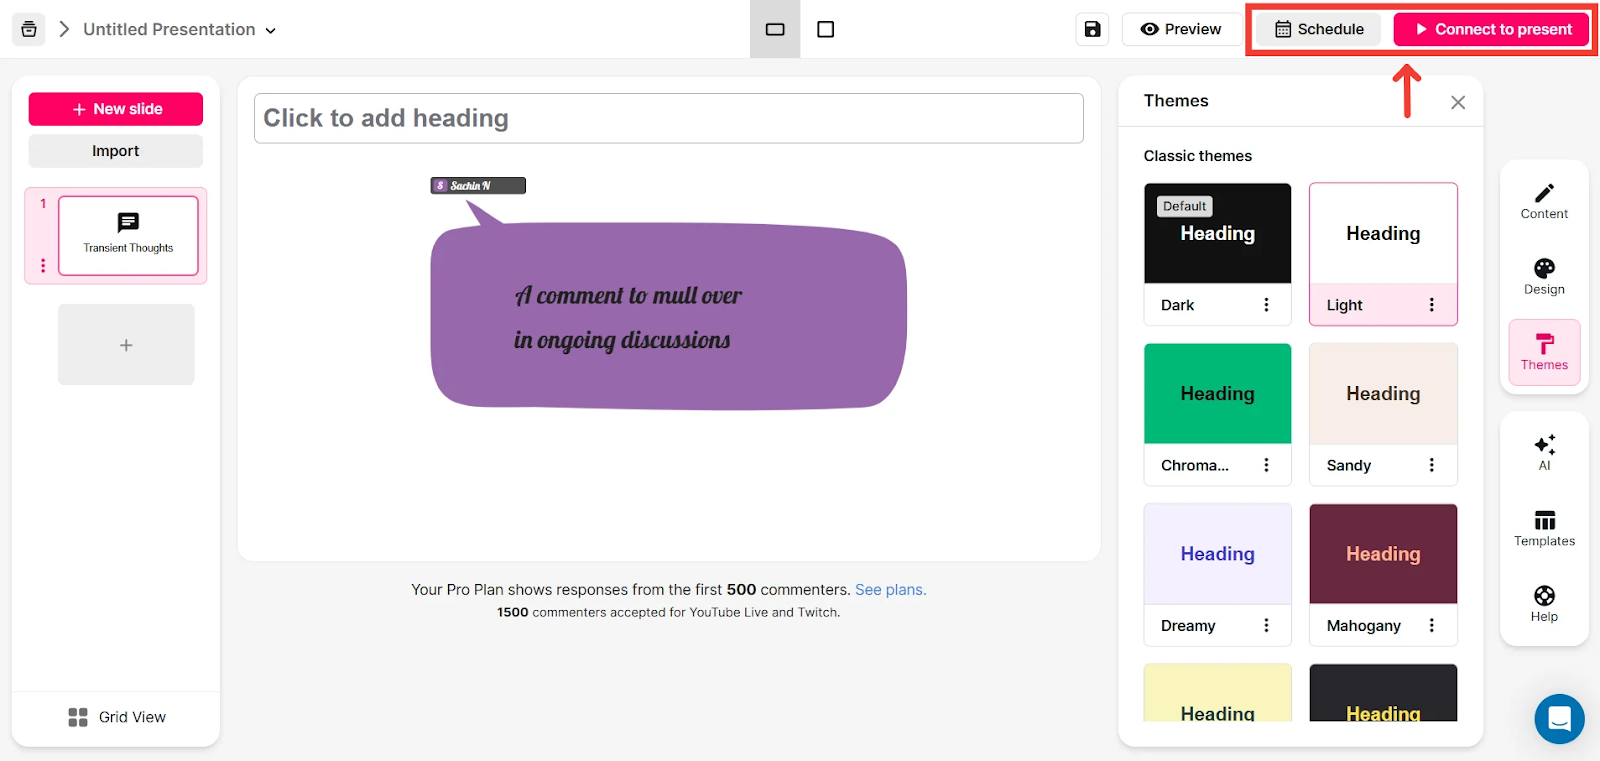The height and width of the screenshot is (761, 1600).
Task: Open options menu for Dark theme
Action: click(1266, 305)
